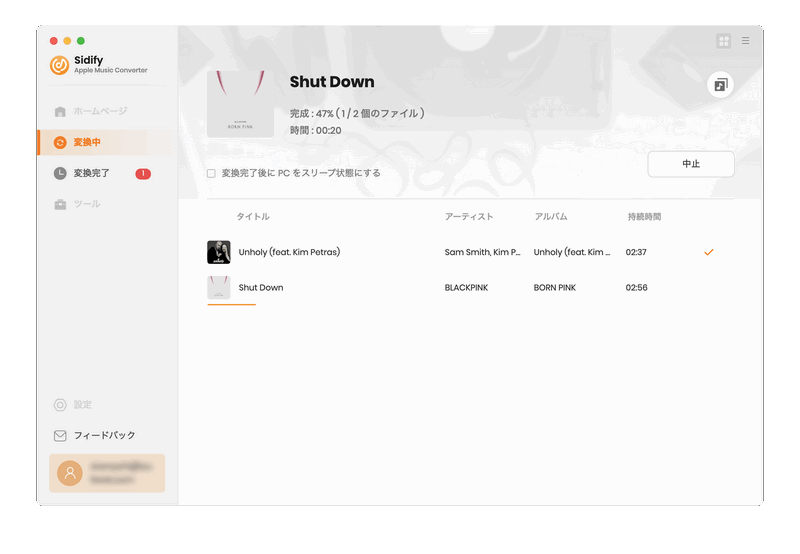The height and width of the screenshot is (554, 800).
Task: Select the Shut Down title in list
Action: pos(261,288)
